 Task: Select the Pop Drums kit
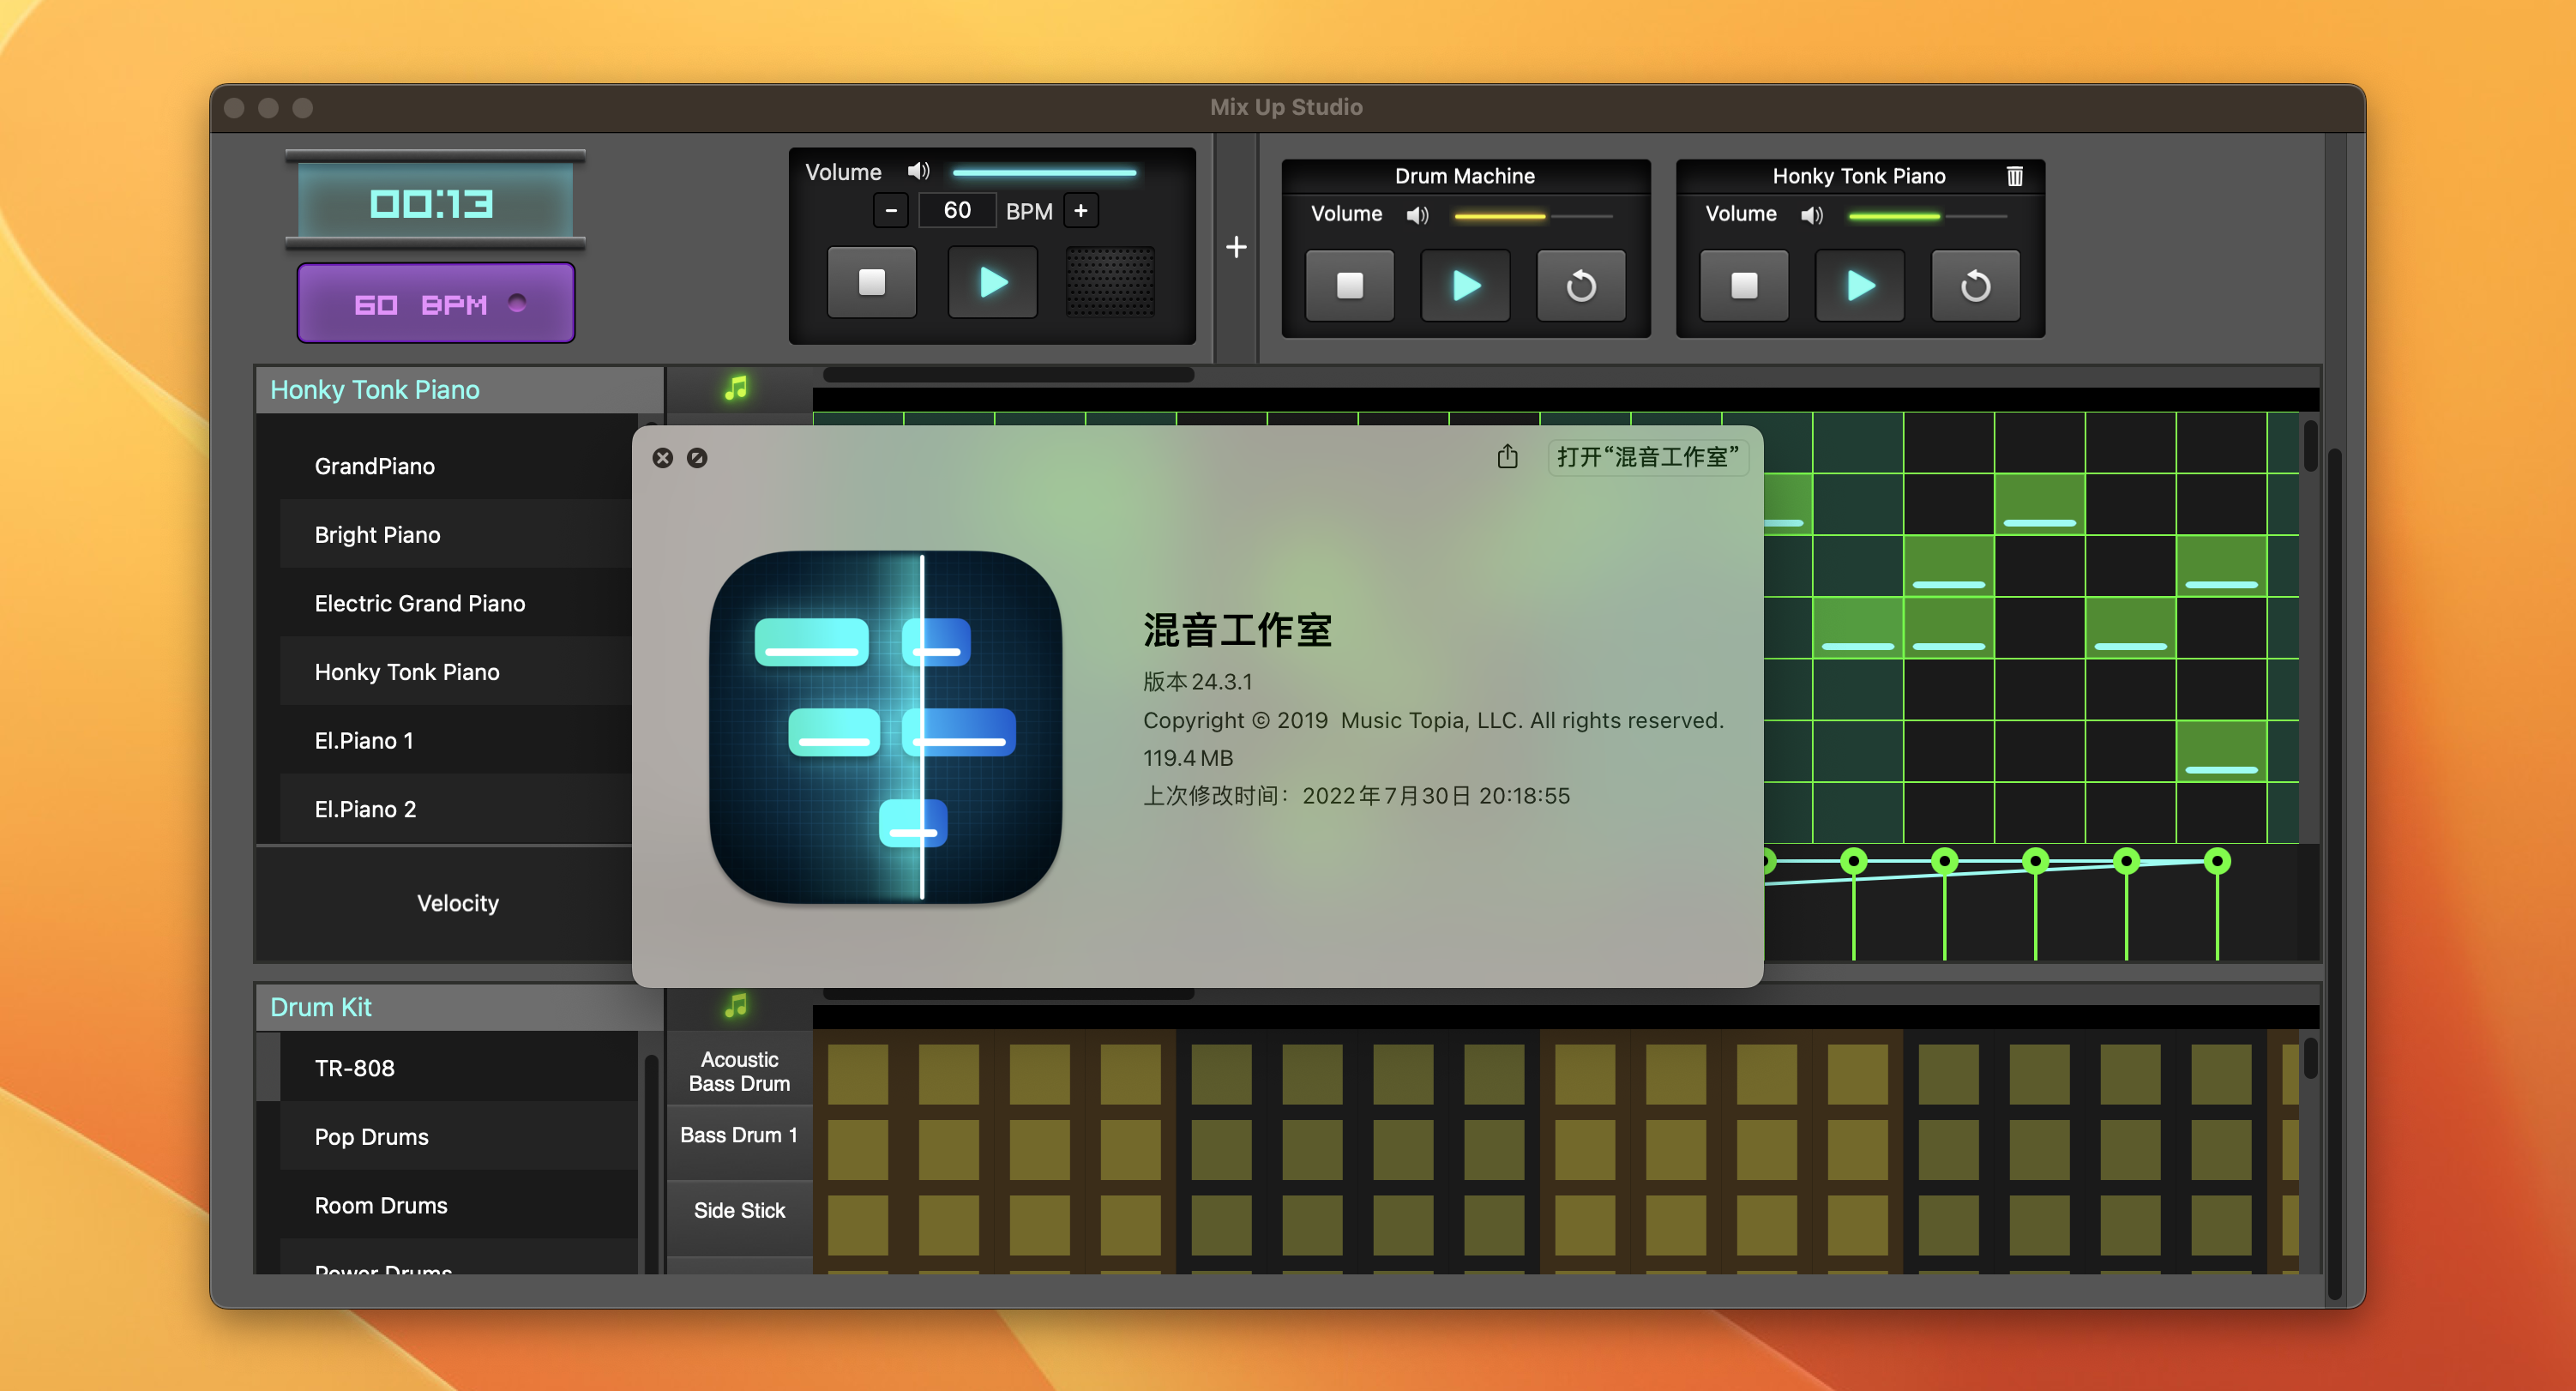pos(371,1137)
